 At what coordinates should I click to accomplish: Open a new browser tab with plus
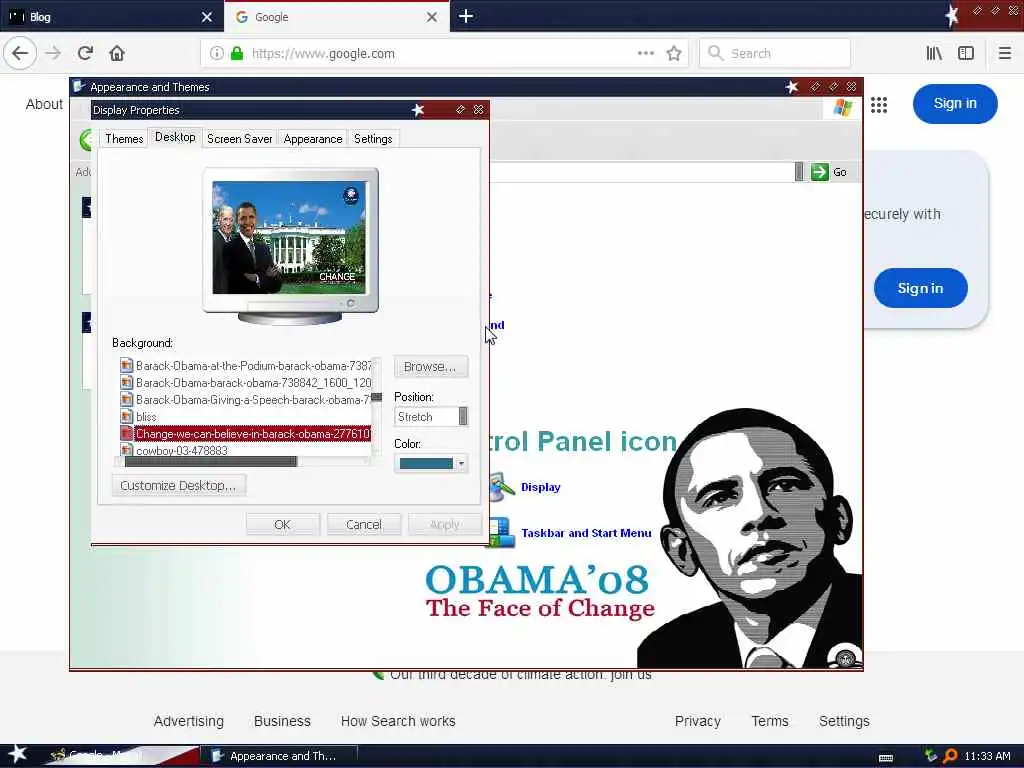pyautogui.click(x=466, y=16)
